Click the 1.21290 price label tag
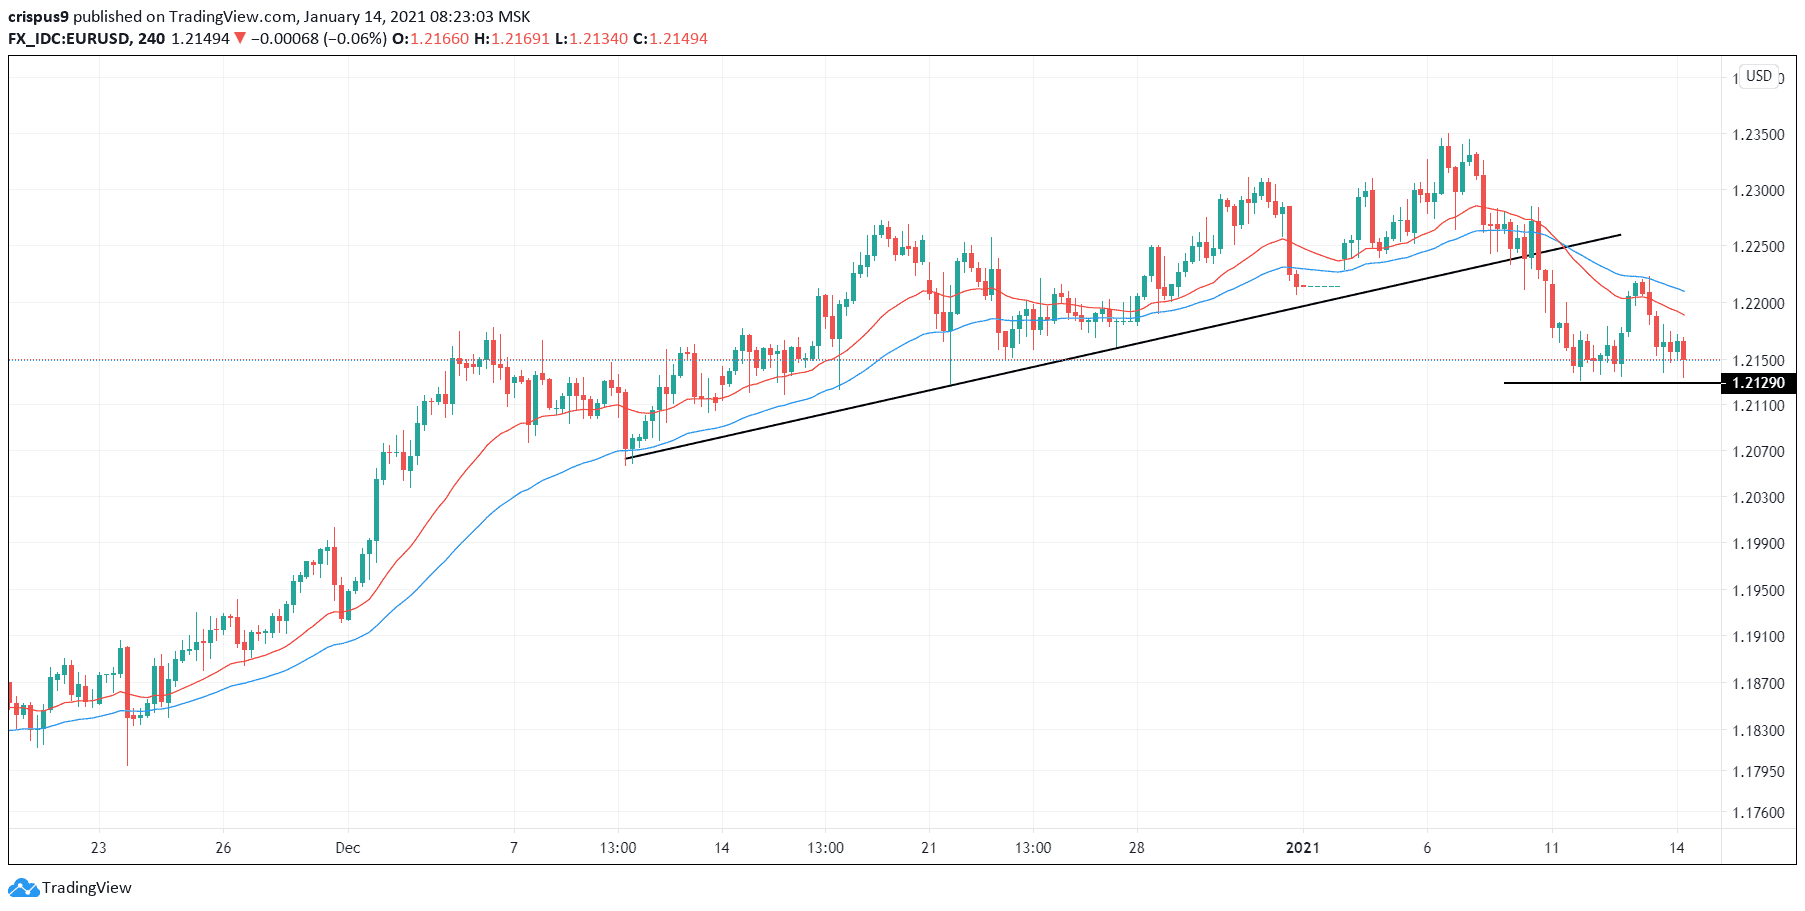Viewport: 1805px width, 911px height. (1758, 383)
